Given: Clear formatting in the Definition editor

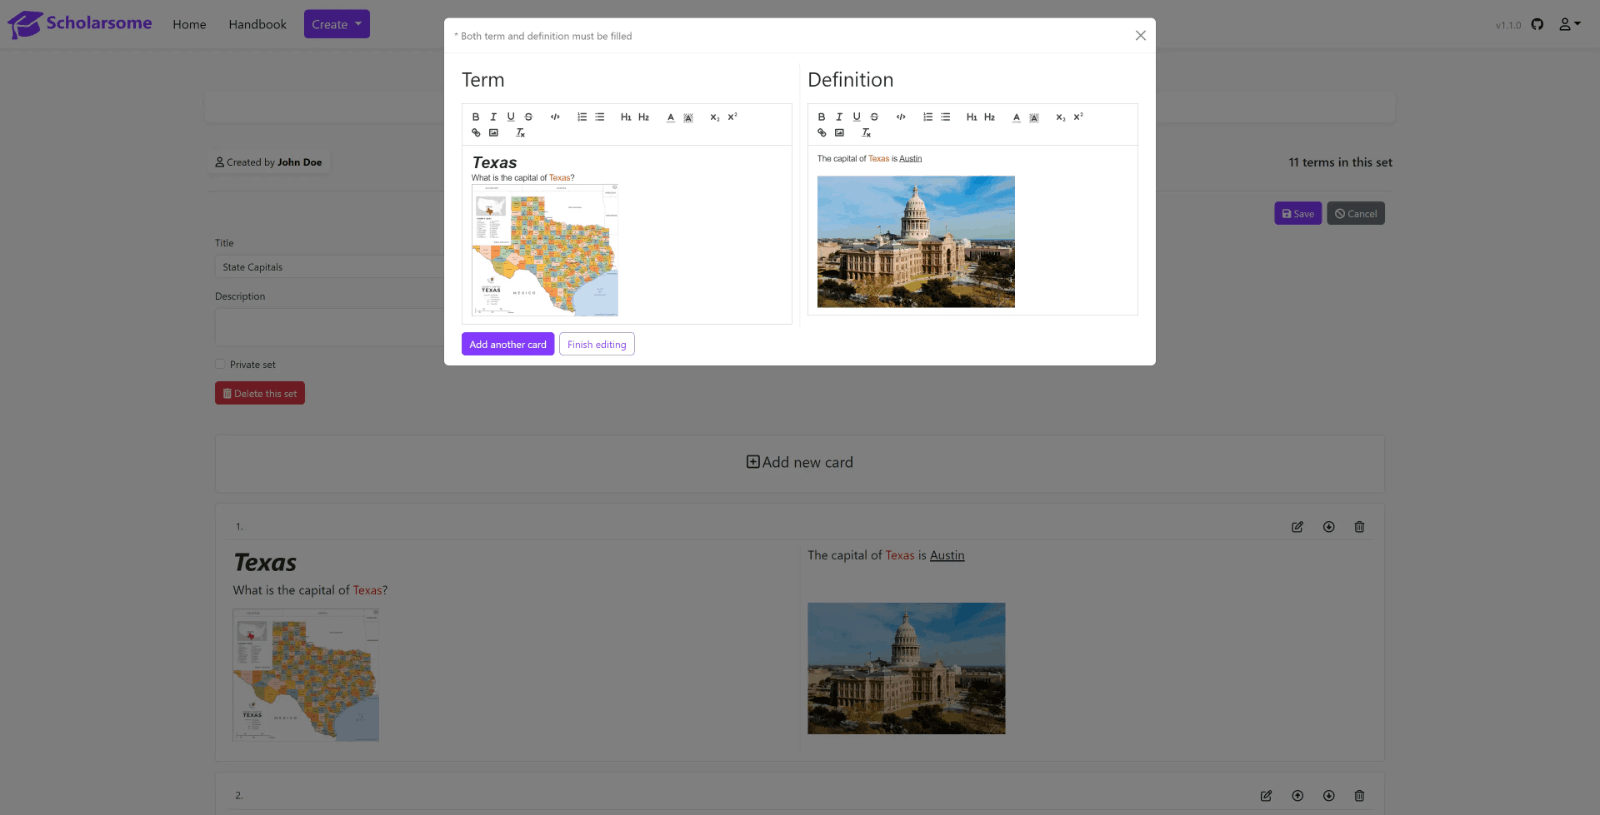Looking at the screenshot, I should 866,133.
